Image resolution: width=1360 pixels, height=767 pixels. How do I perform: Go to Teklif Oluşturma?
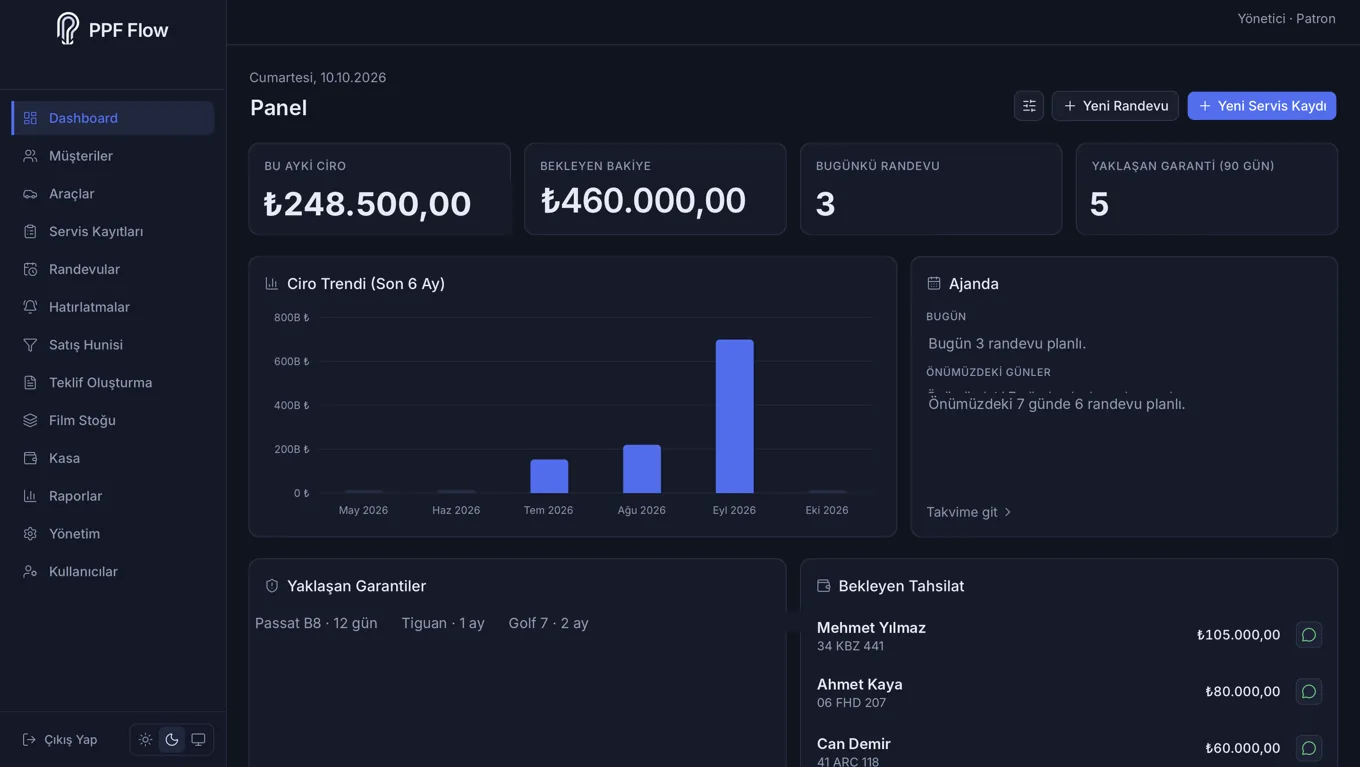pyautogui.click(x=113, y=383)
